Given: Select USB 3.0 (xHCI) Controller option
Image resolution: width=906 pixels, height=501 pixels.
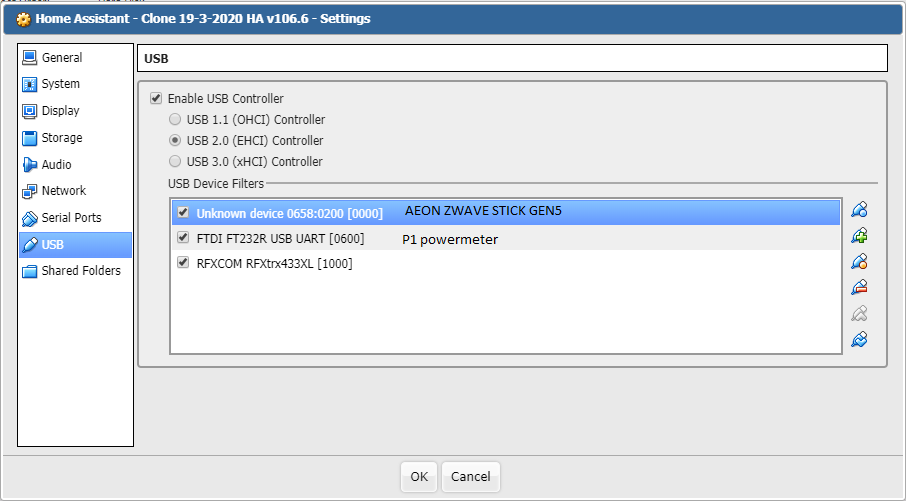Looking at the screenshot, I should [x=174, y=161].
